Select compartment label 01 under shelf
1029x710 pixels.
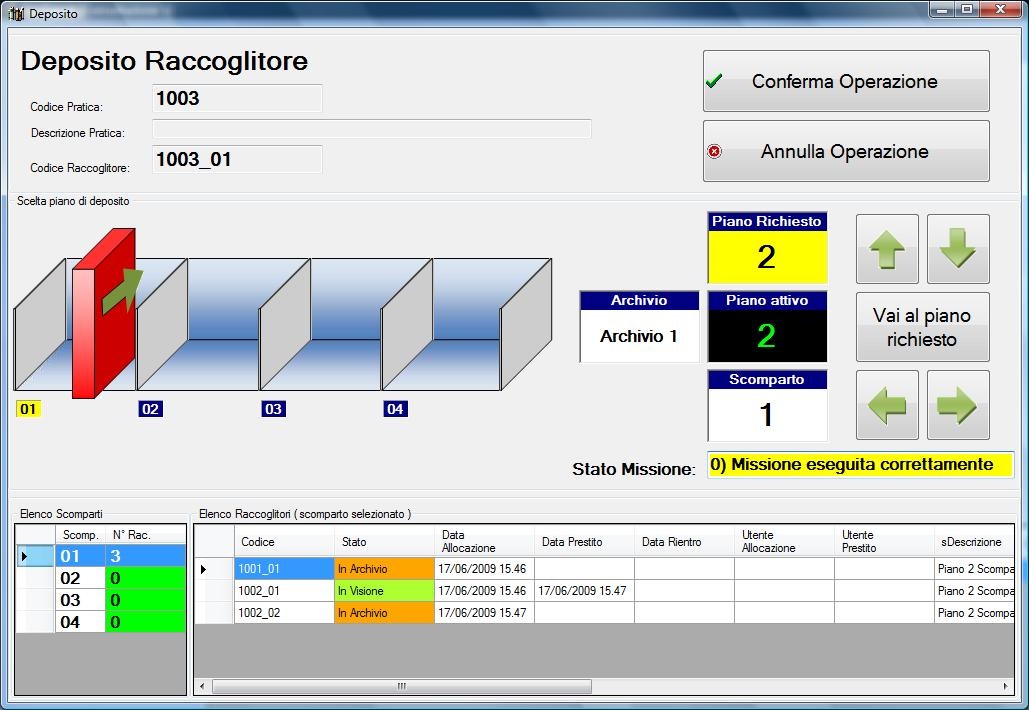[x=28, y=409]
